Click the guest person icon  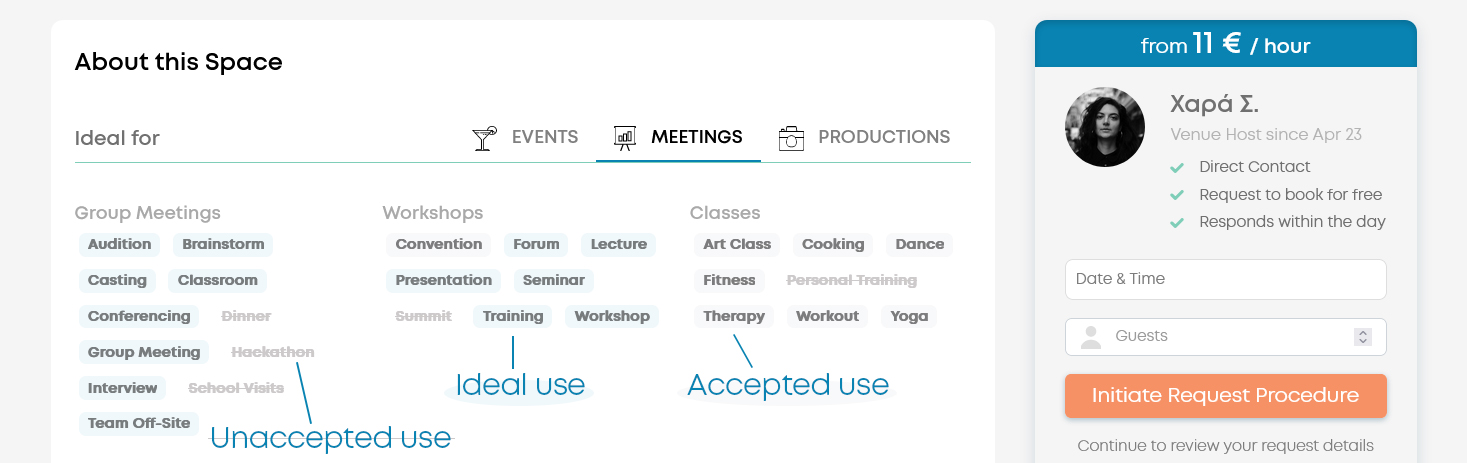click(x=1091, y=336)
